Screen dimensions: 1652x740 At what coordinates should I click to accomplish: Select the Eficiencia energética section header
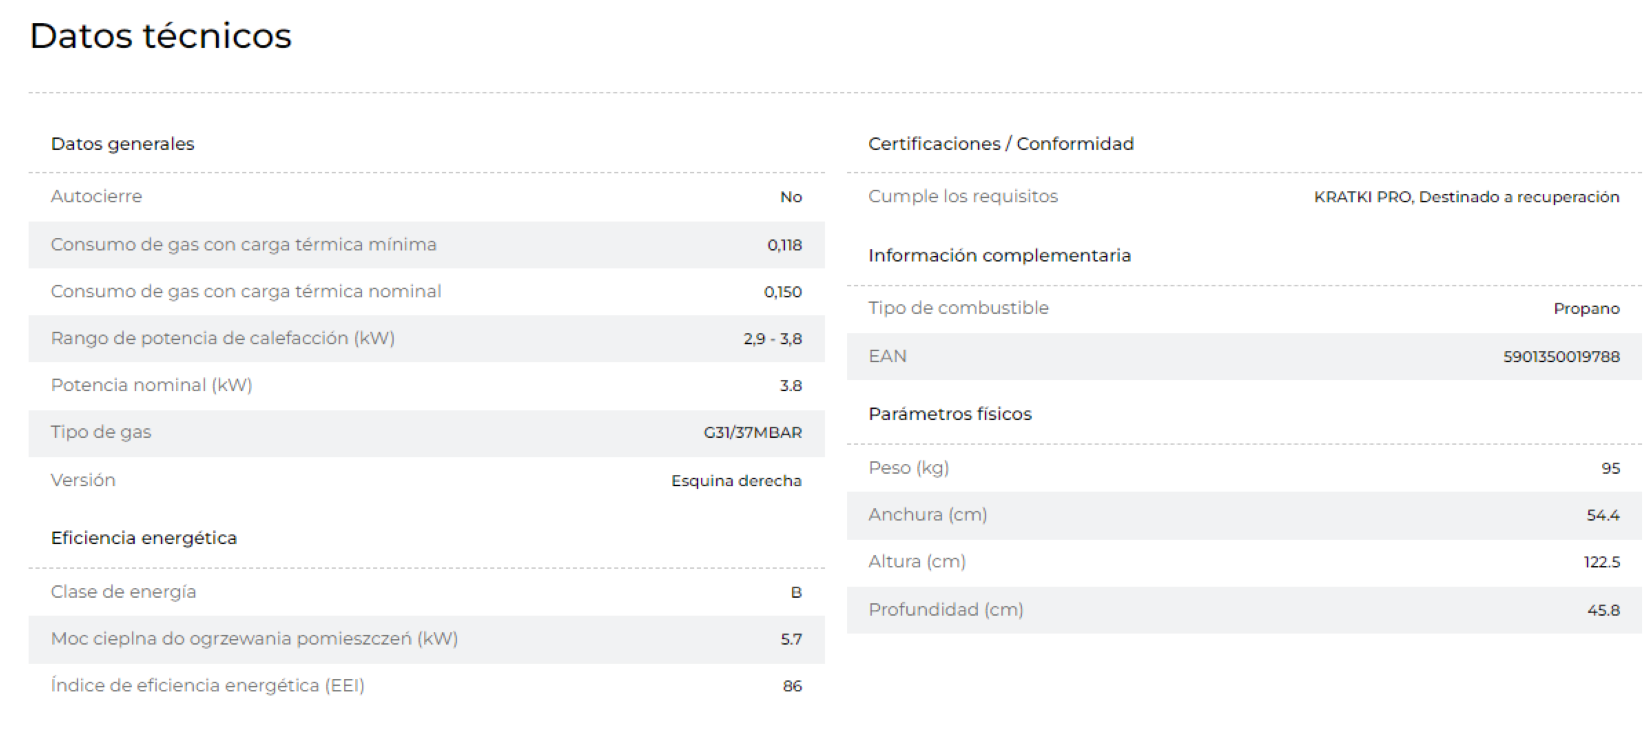pos(144,538)
